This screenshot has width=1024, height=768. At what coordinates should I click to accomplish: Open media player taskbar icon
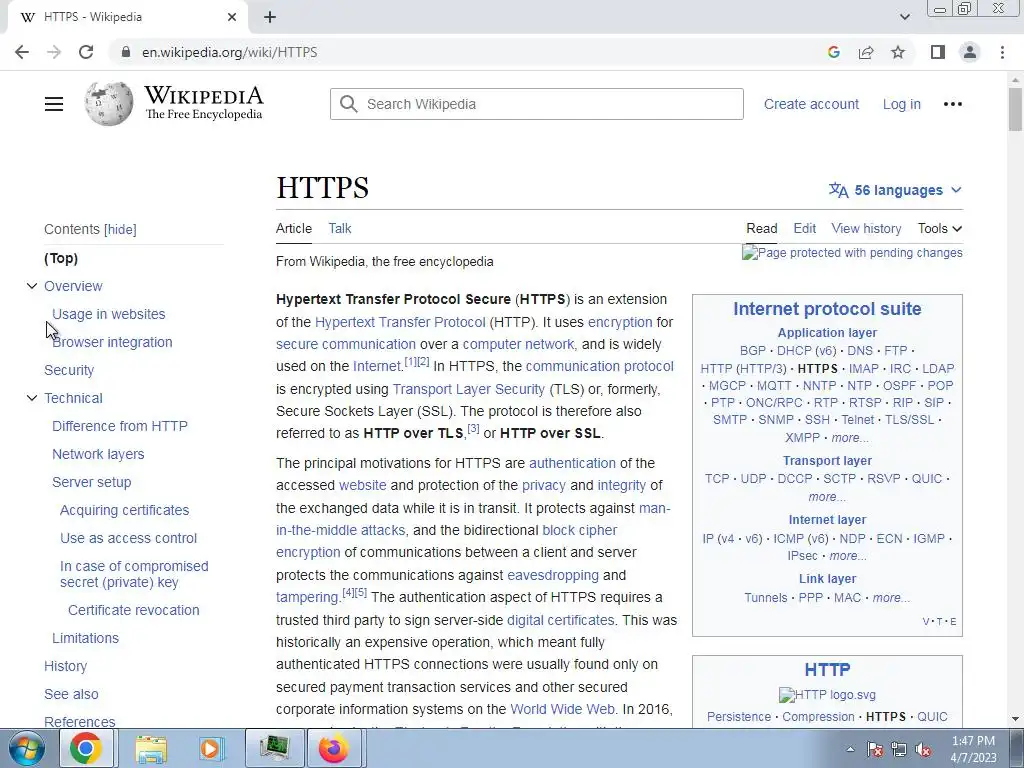211,748
